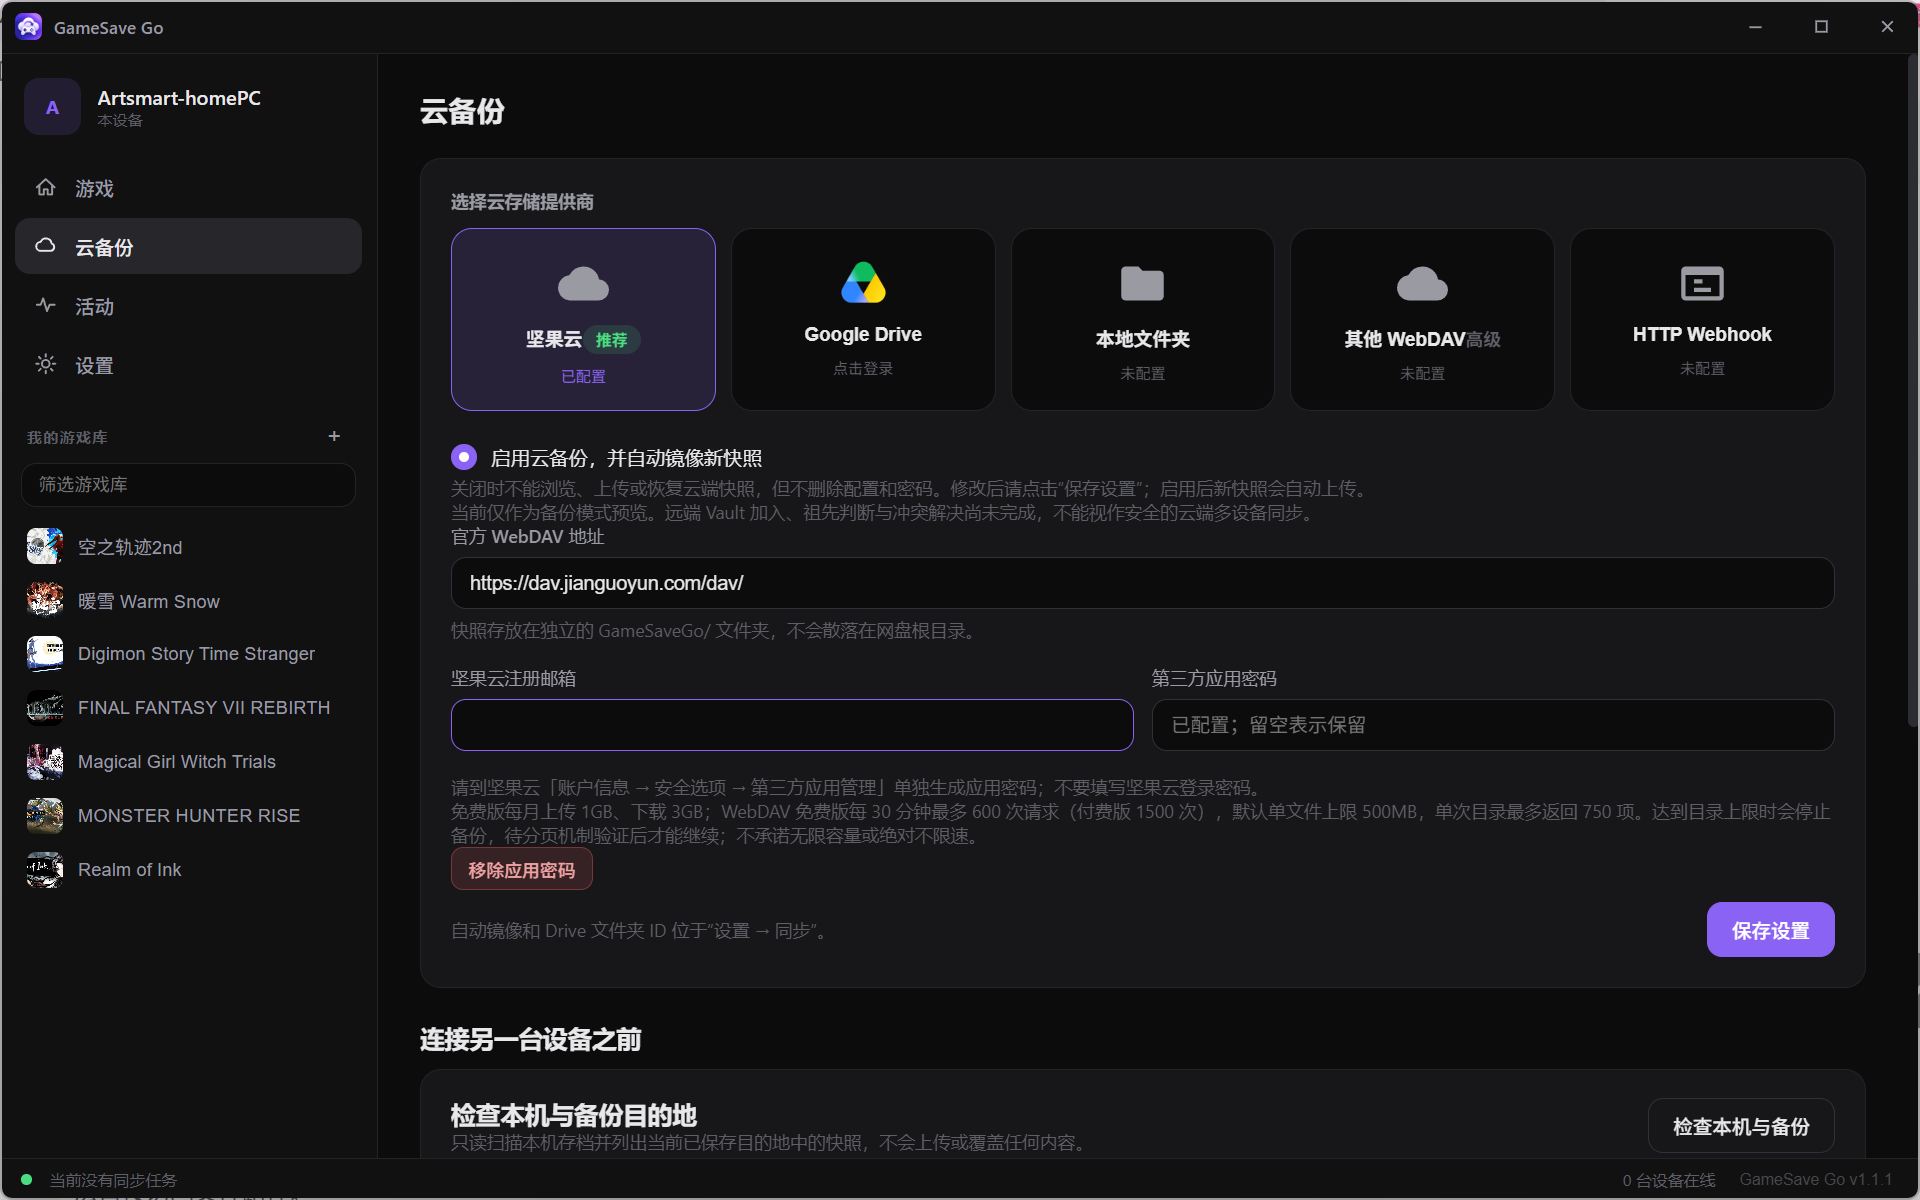The width and height of the screenshot is (1920, 1200).
Task: Choose the 其他 WebDAV cloud icon
Action: pos(1422,284)
